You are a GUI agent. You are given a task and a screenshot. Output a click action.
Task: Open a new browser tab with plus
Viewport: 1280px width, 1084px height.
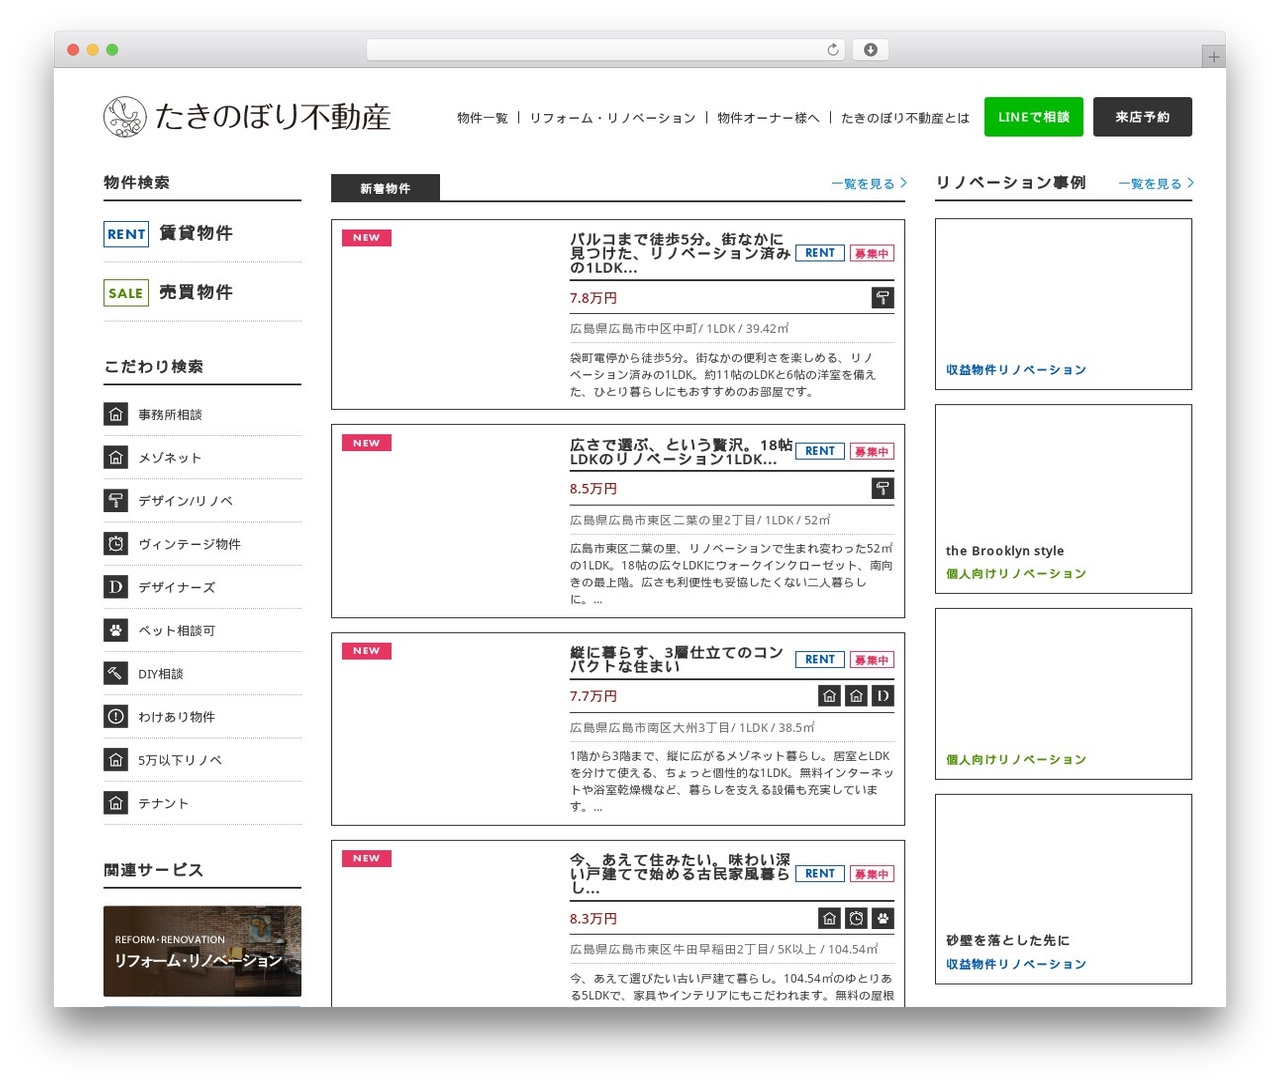(1213, 57)
